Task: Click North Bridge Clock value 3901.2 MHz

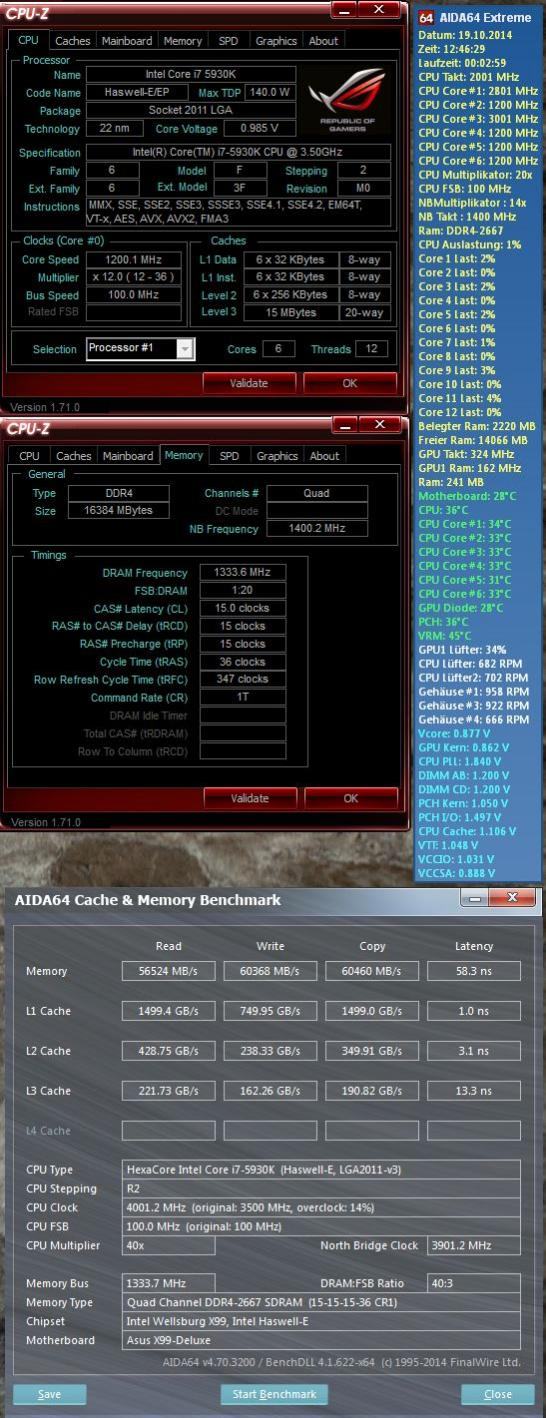Action: 473,1245
